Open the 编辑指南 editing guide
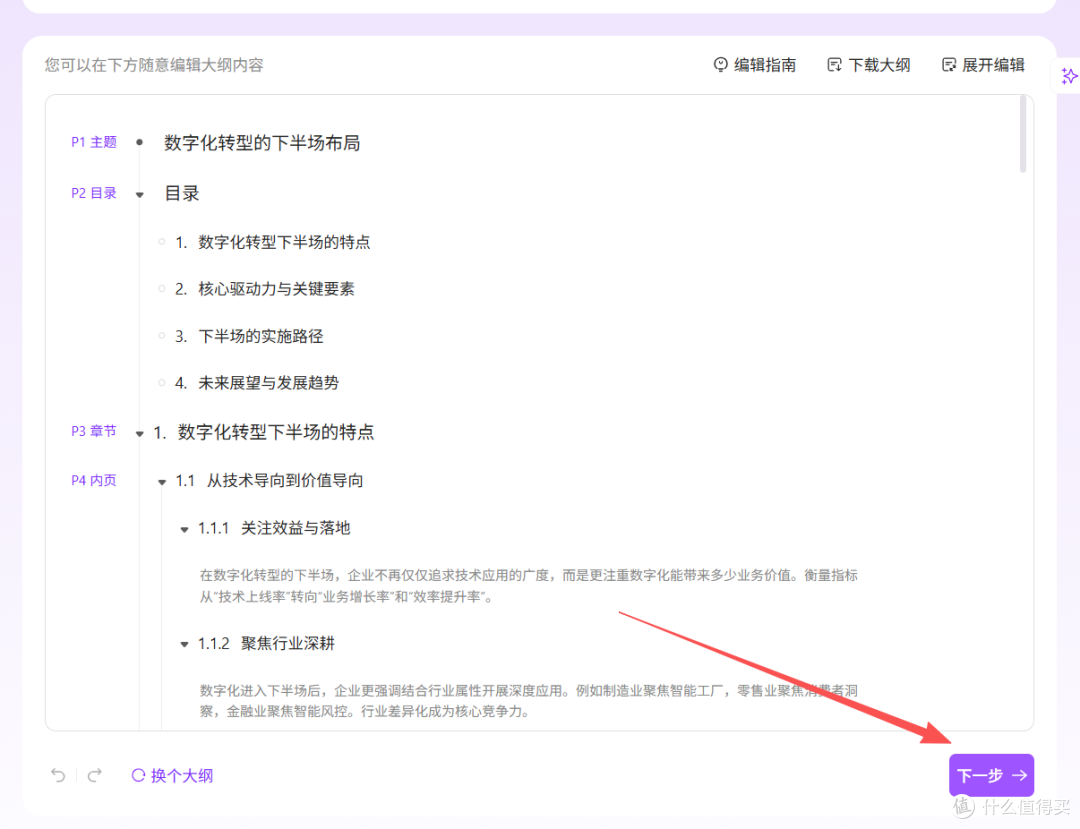 (754, 65)
